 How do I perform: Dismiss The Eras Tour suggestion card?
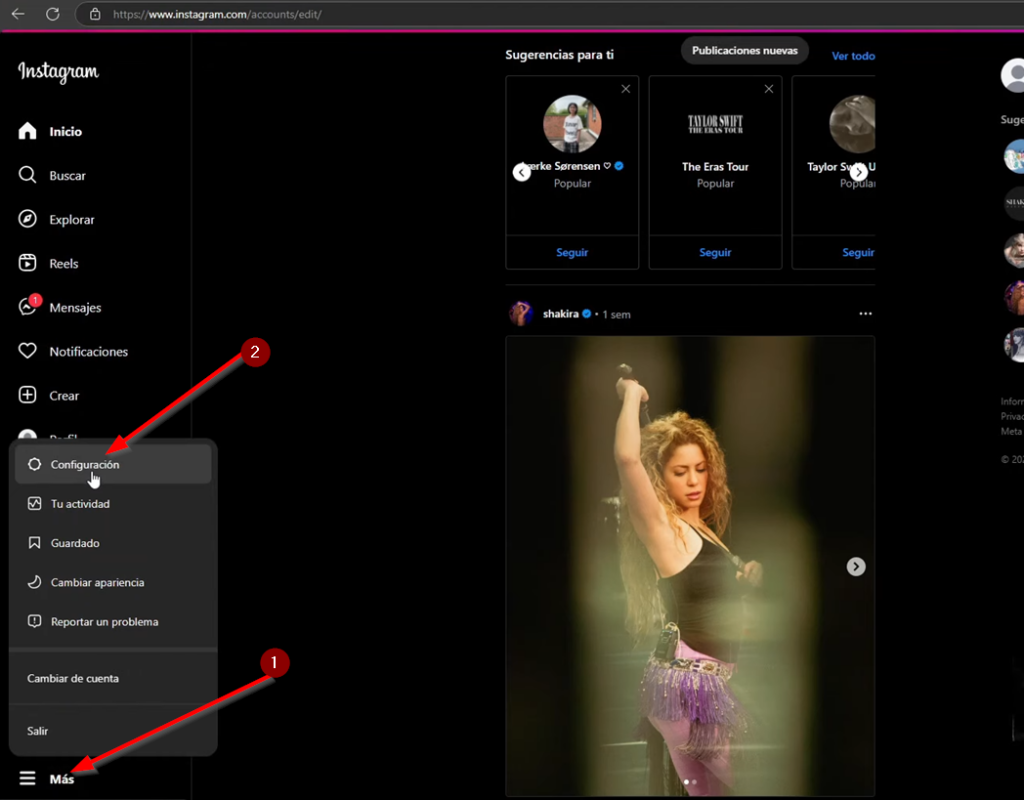(769, 89)
